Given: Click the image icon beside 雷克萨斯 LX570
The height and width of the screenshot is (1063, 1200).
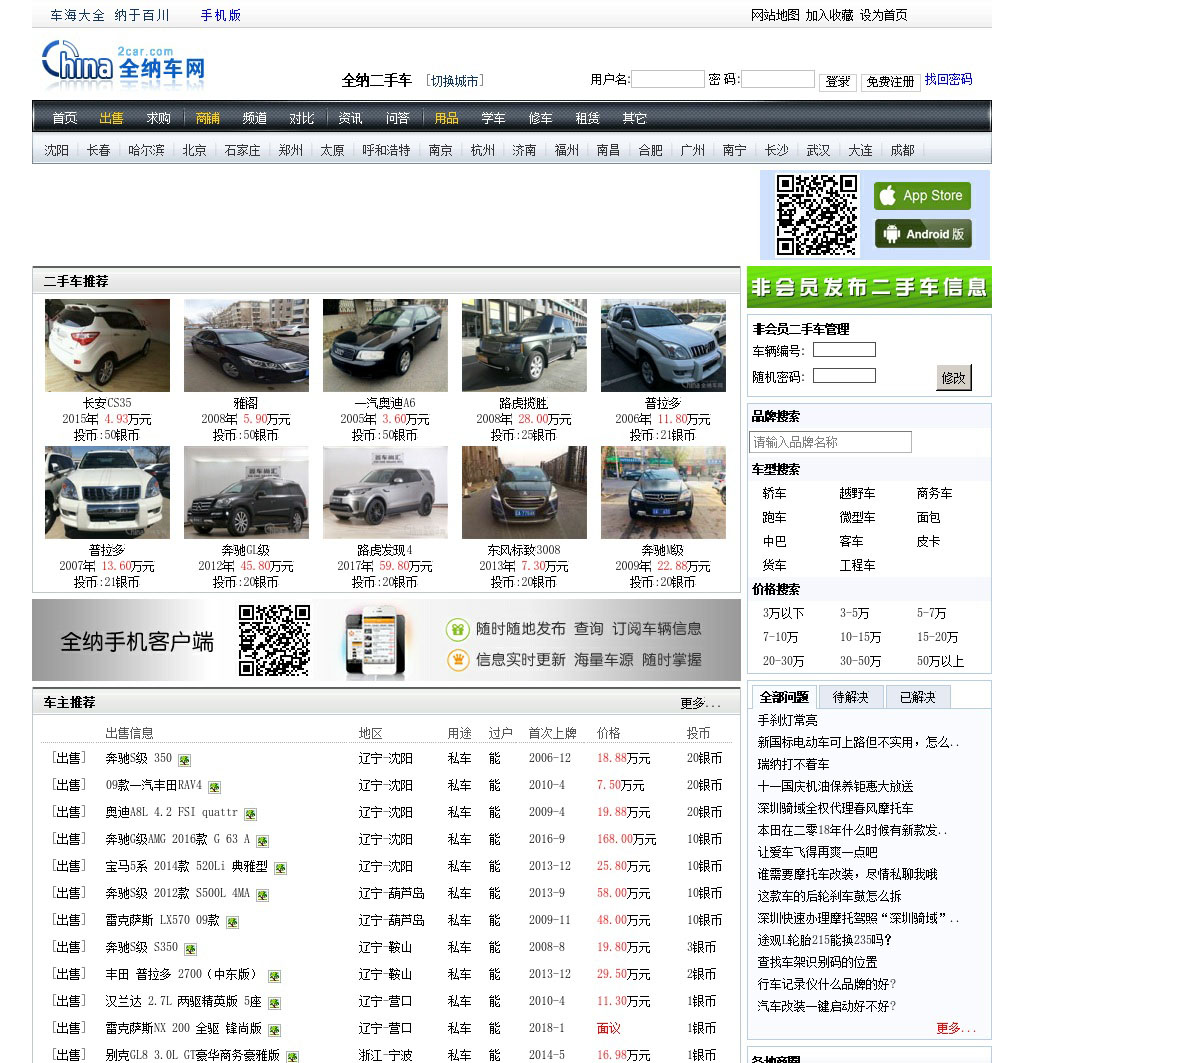Looking at the screenshot, I should pyautogui.click(x=232, y=922).
